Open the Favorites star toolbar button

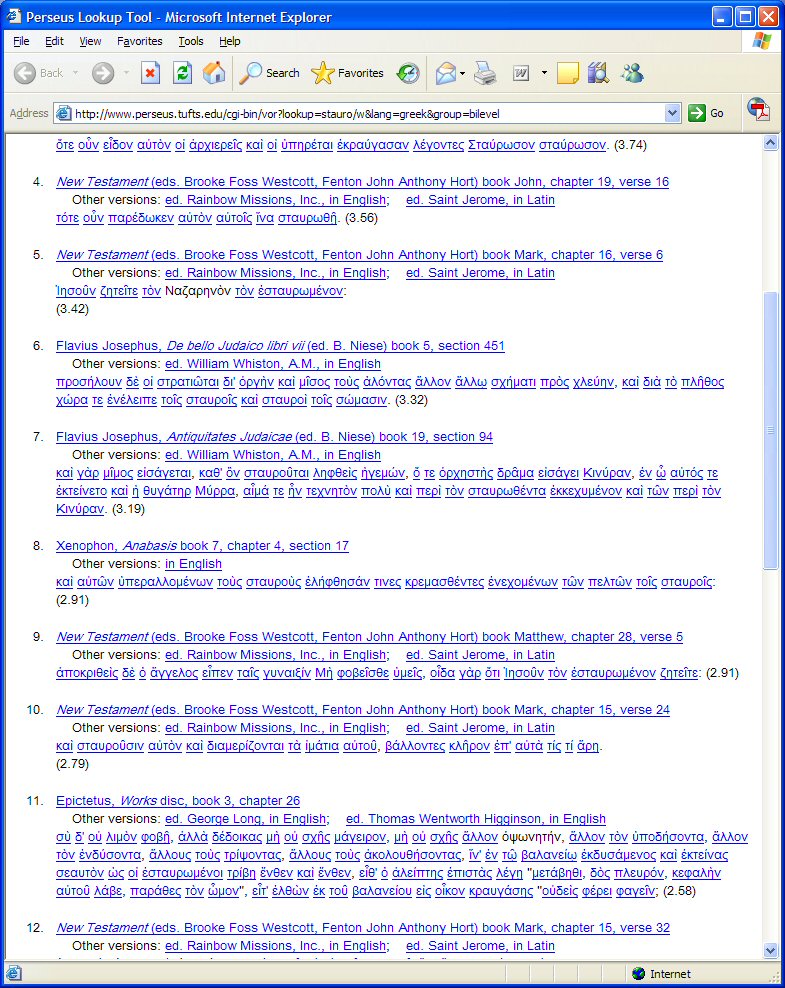(x=347, y=73)
